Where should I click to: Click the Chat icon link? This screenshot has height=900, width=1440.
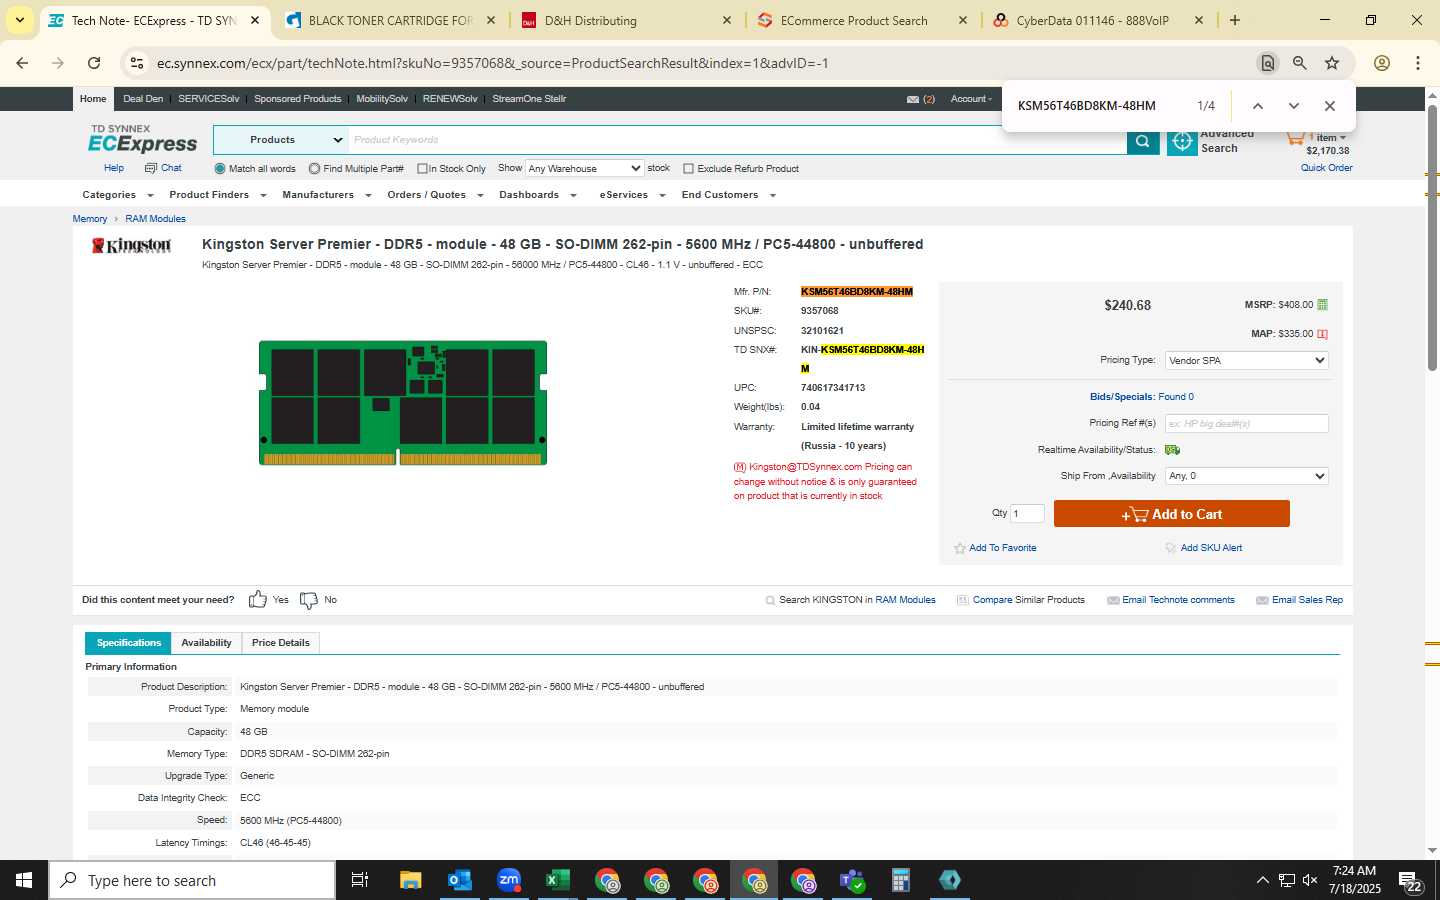point(163,168)
